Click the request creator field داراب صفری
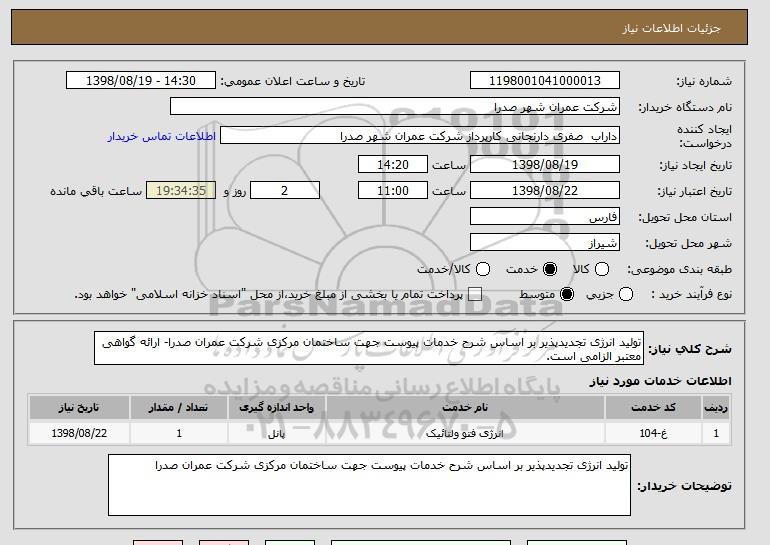This screenshot has height=545, width=770. [420, 136]
